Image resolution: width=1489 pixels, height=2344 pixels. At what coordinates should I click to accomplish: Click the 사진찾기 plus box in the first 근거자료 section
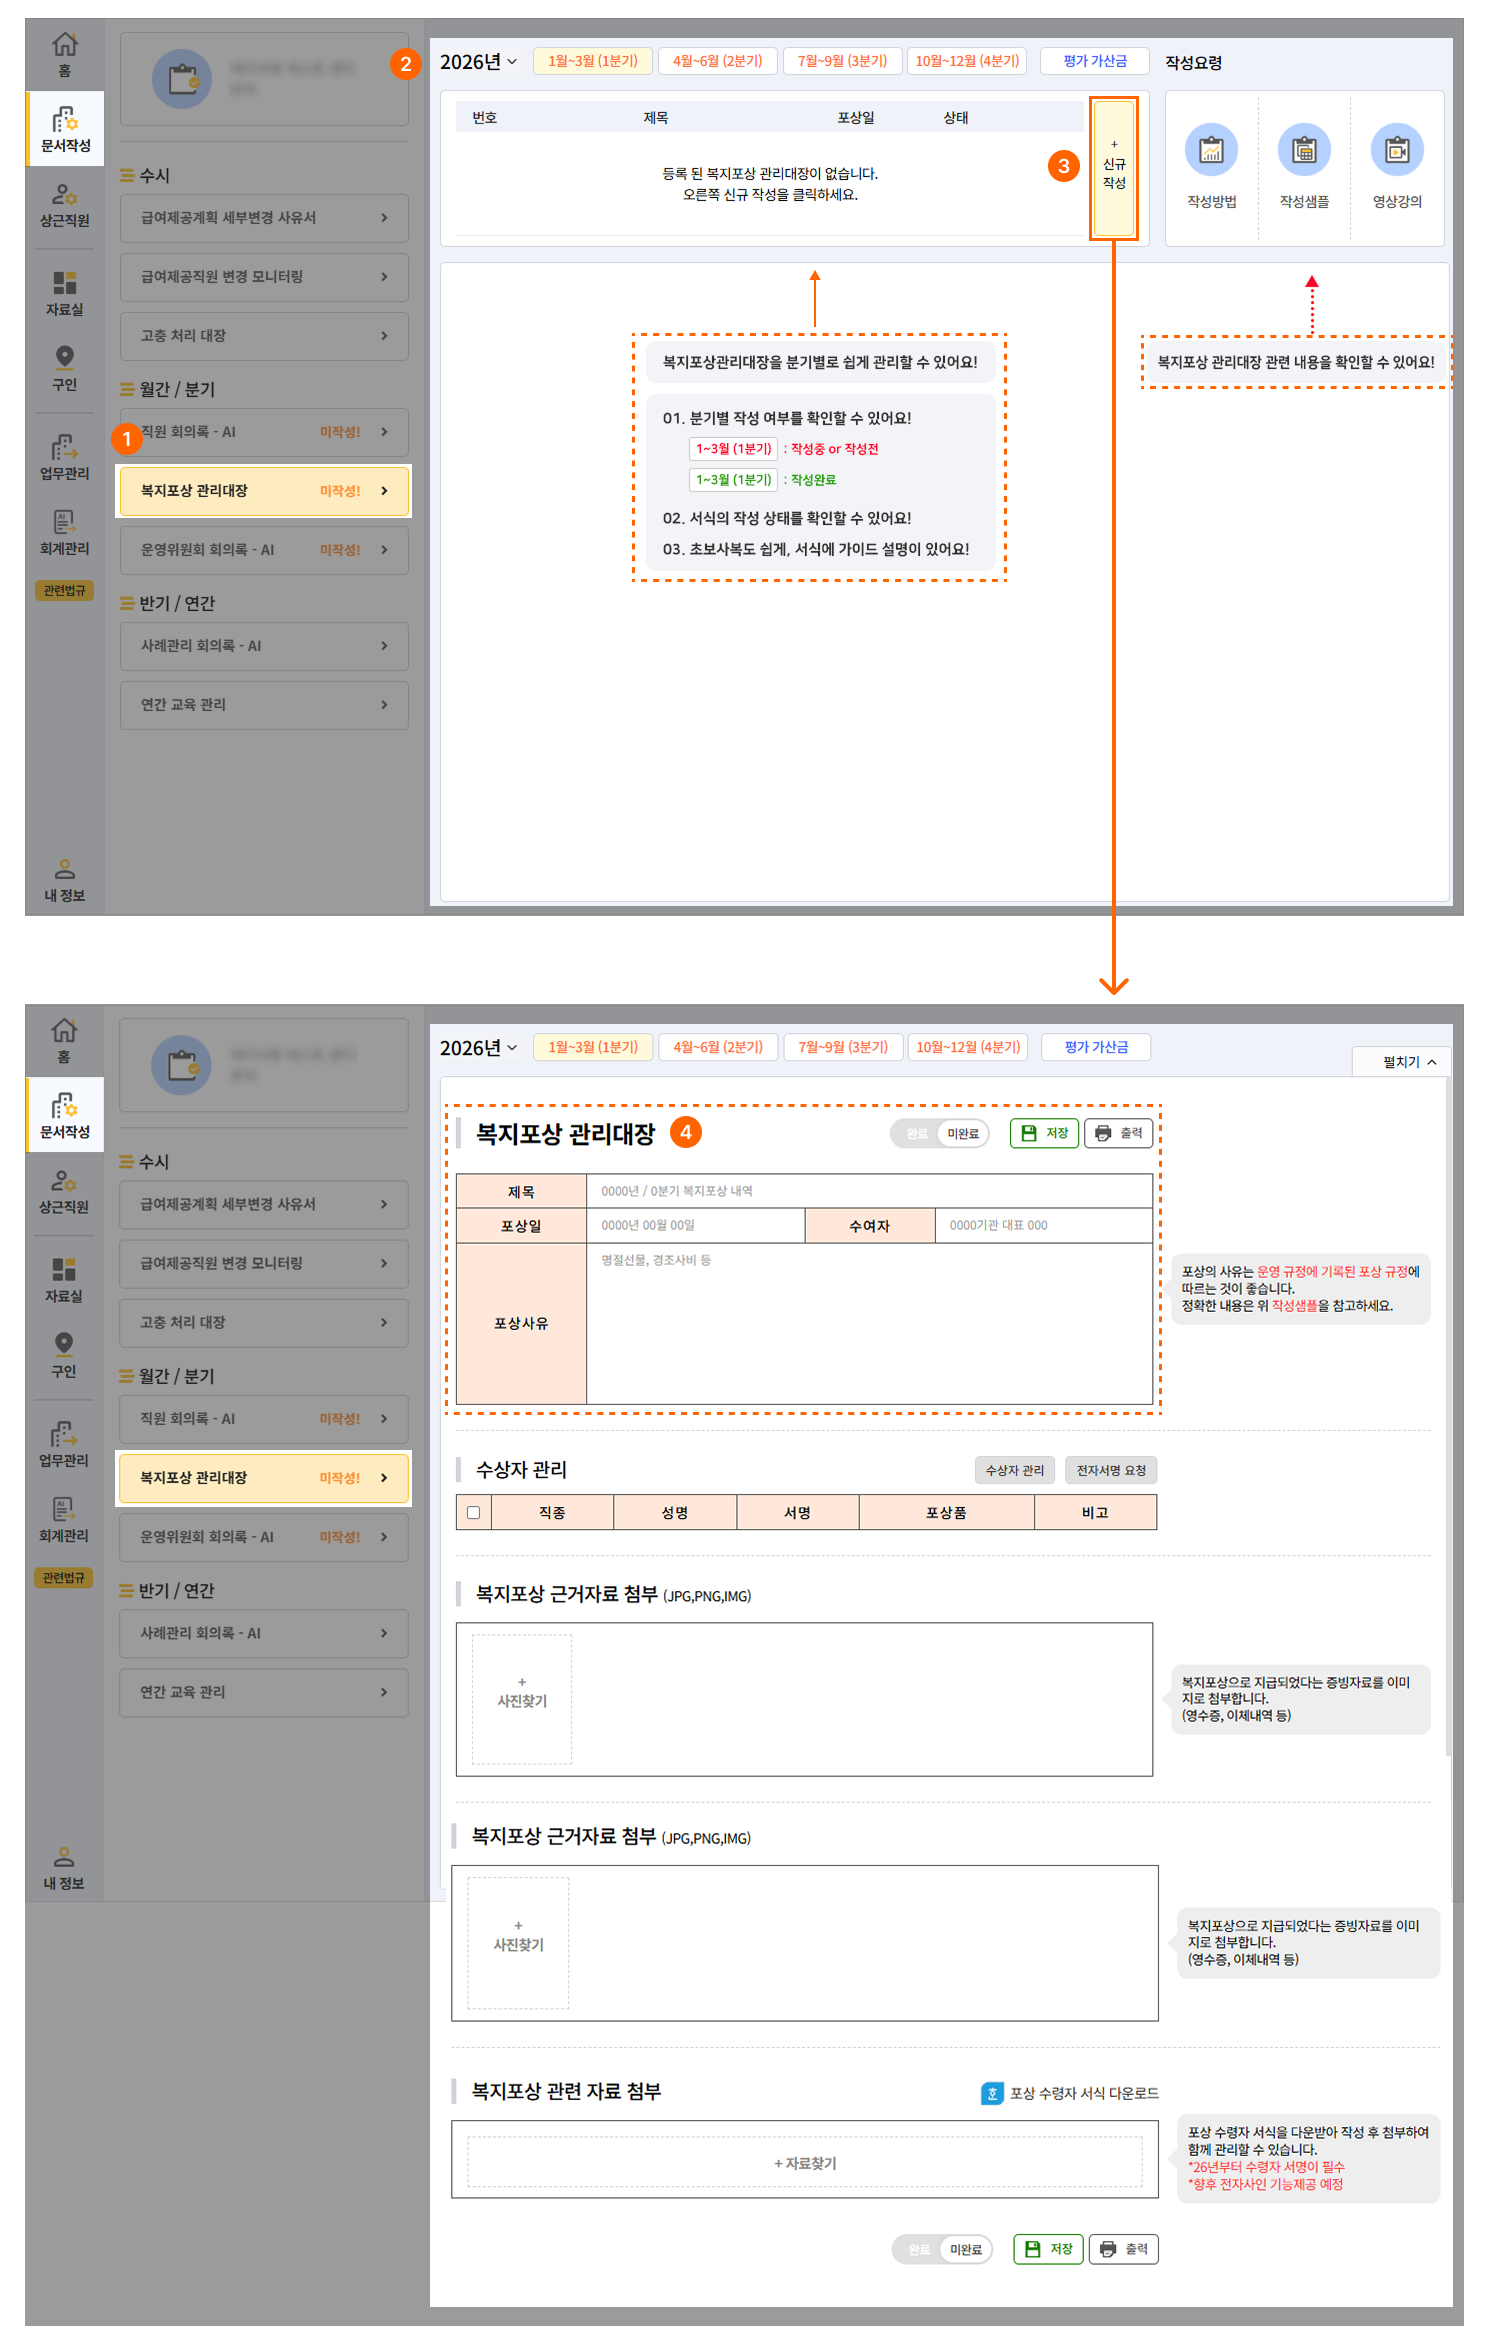522,1698
